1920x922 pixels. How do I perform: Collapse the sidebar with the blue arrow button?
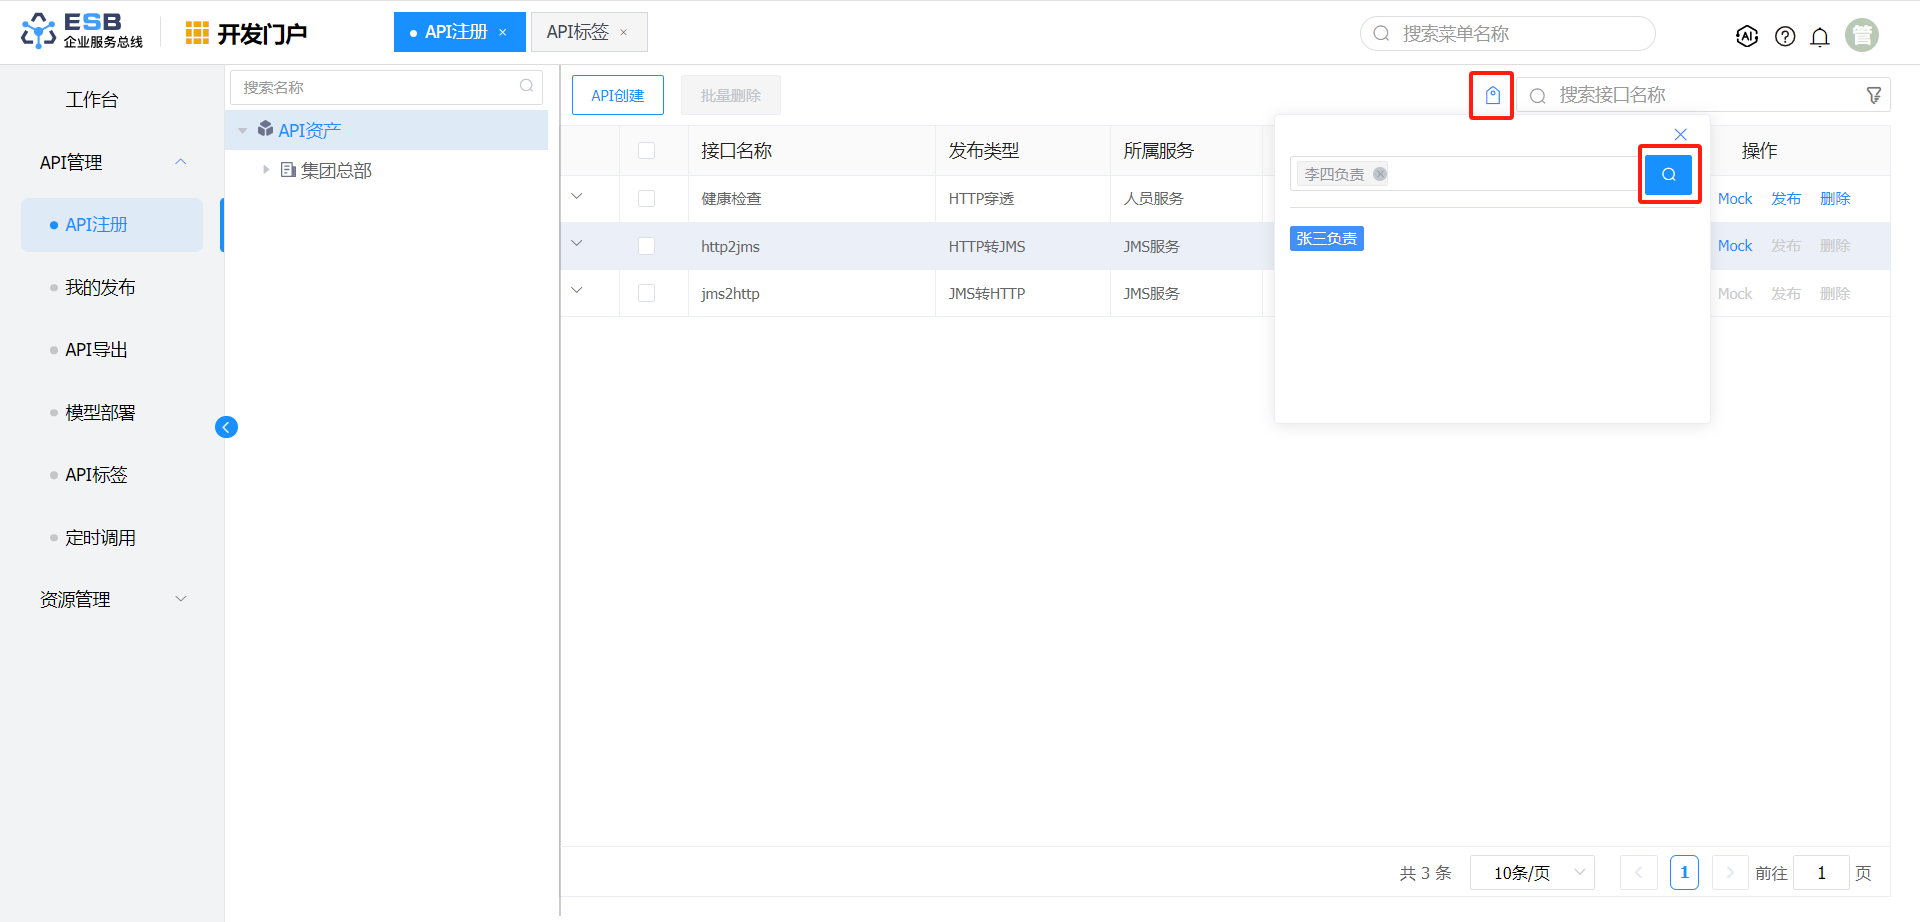pyautogui.click(x=226, y=427)
